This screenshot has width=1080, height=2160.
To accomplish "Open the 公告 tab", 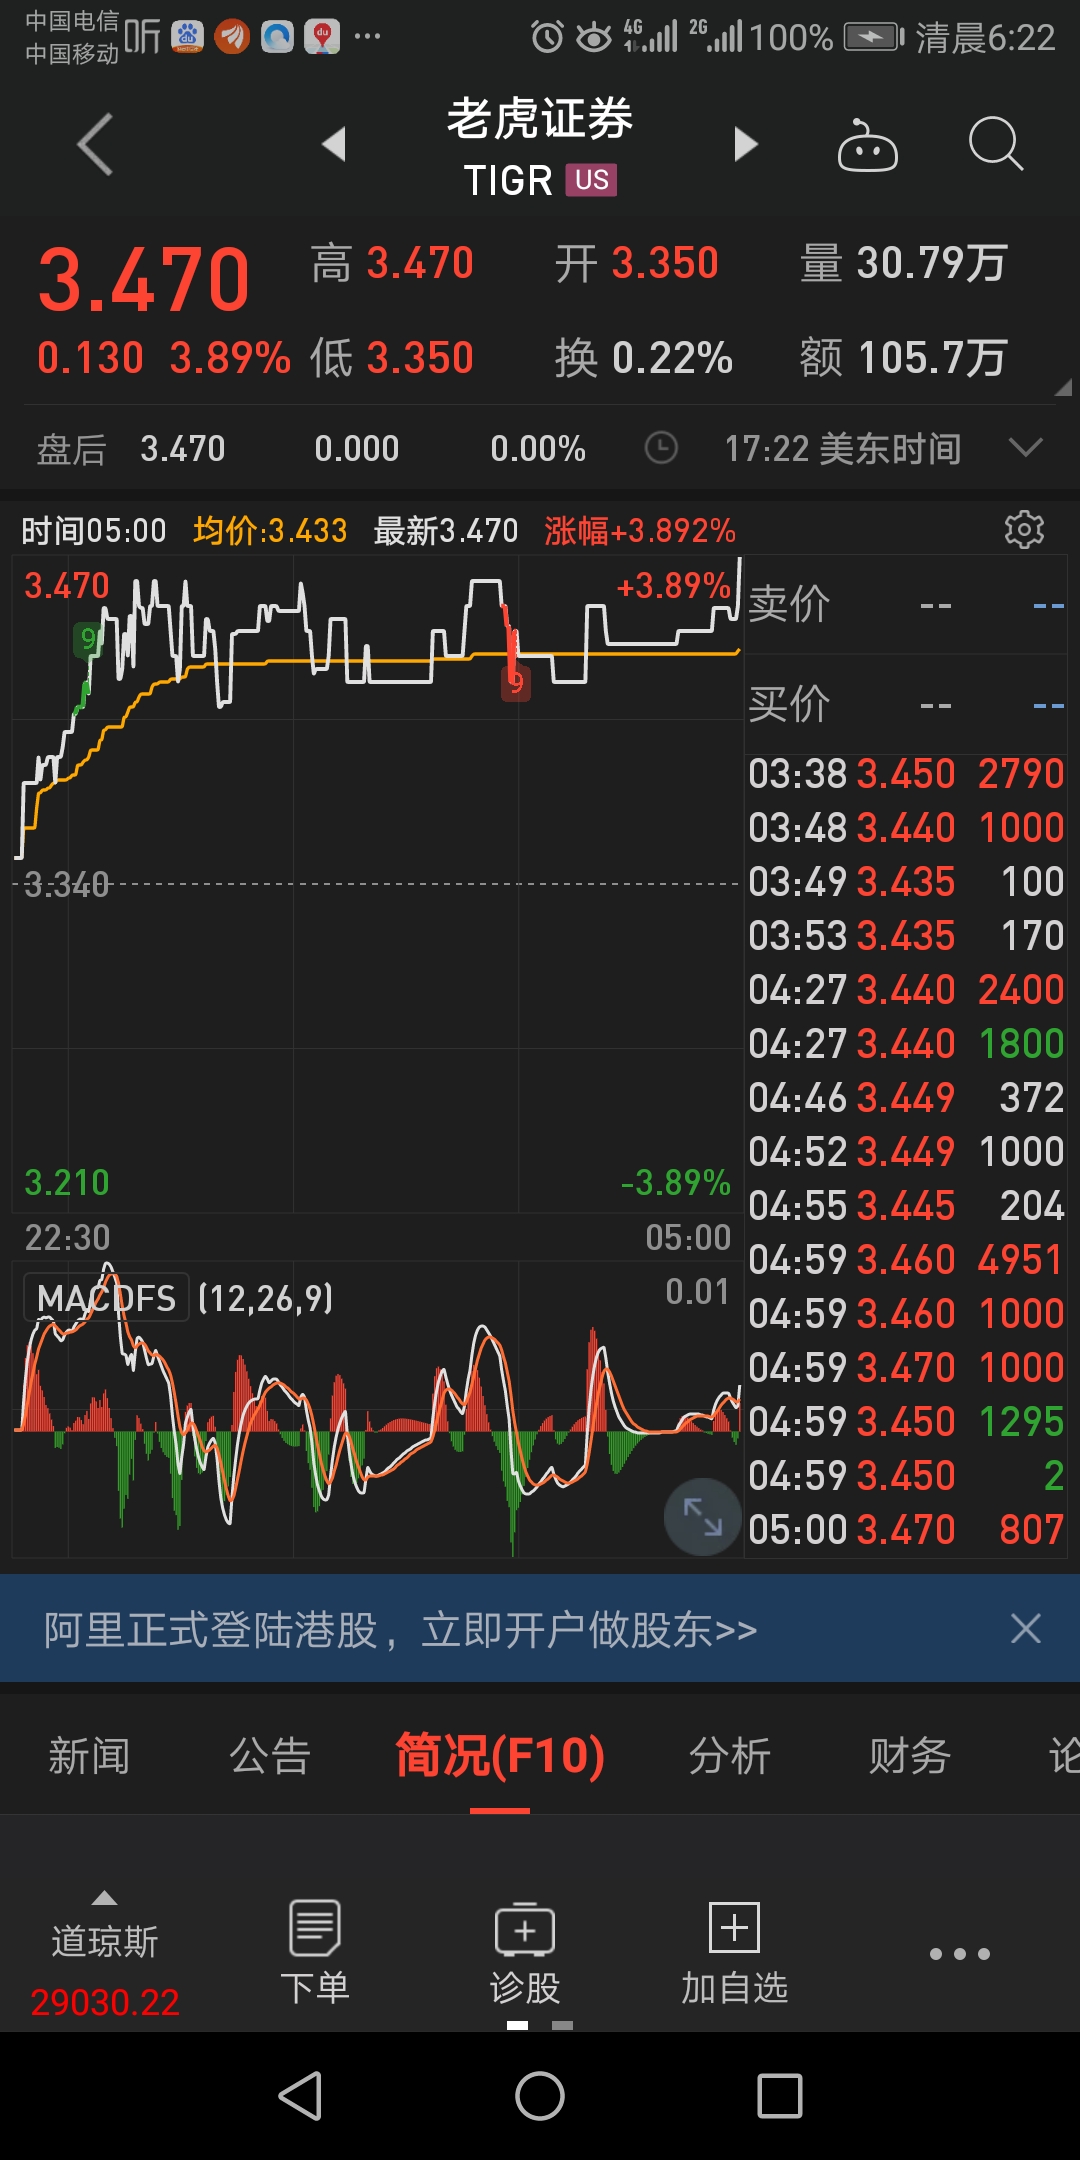I will pyautogui.click(x=270, y=1756).
